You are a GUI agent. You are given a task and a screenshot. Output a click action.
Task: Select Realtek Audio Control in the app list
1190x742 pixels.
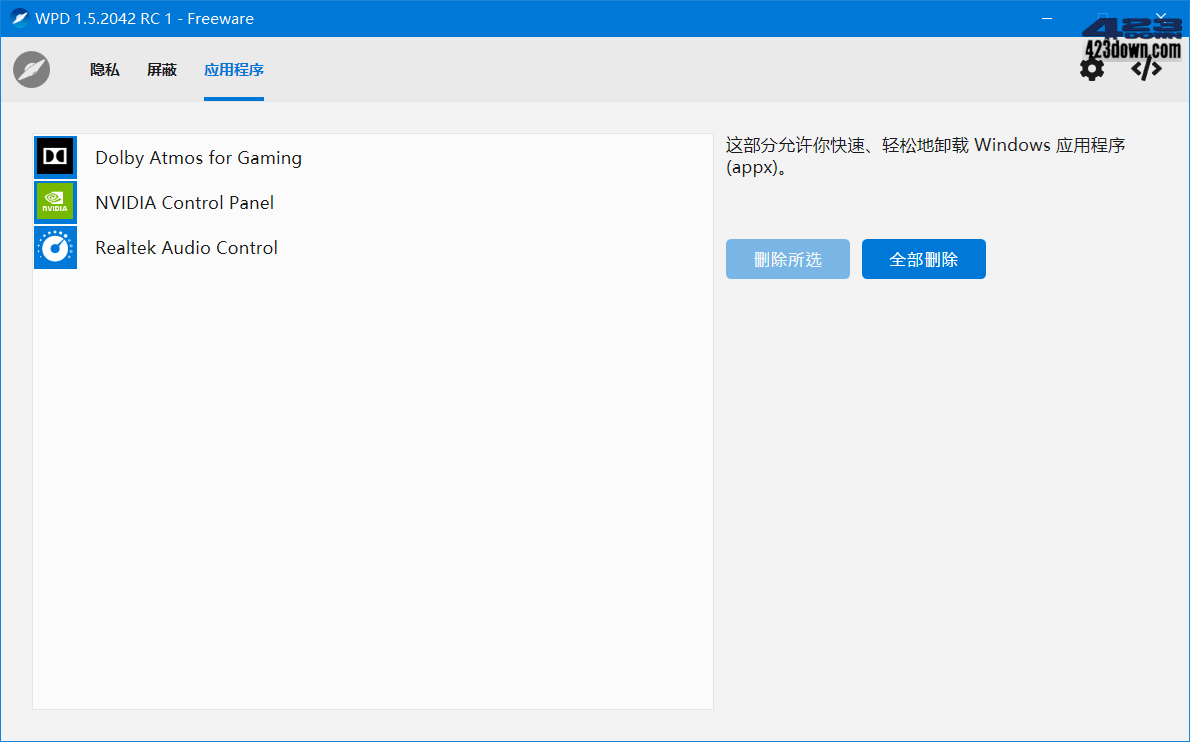point(186,247)
